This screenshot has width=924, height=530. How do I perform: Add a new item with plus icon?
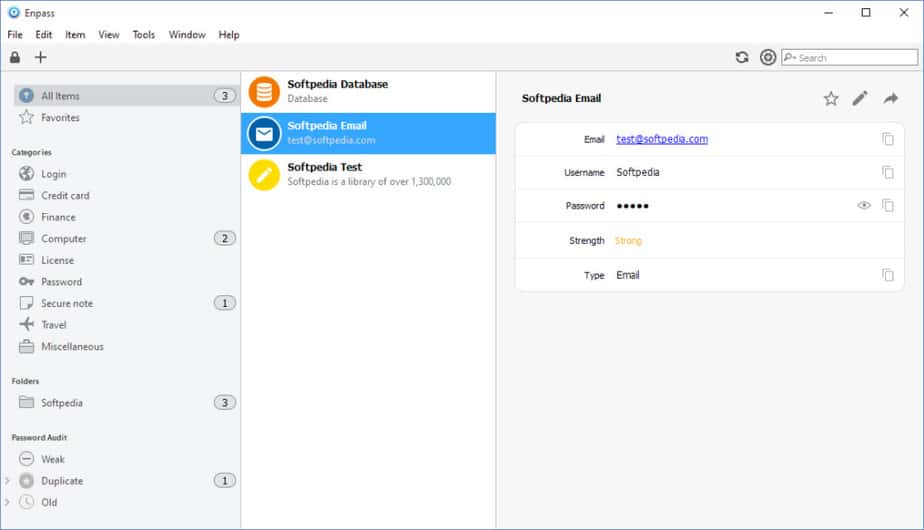coord(40,57)
